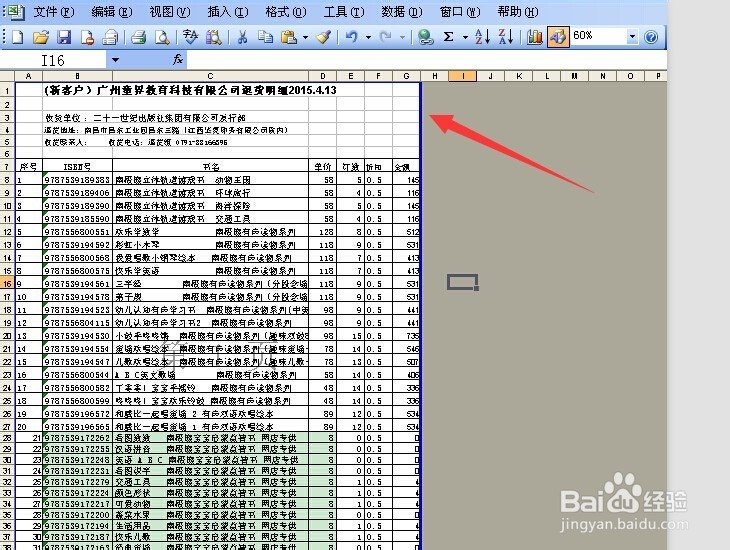Image resolution: width=730 pixels, height=550 pixels.
Task: Click cell with ISBN 9787539196572
Action: pos(77,414)
